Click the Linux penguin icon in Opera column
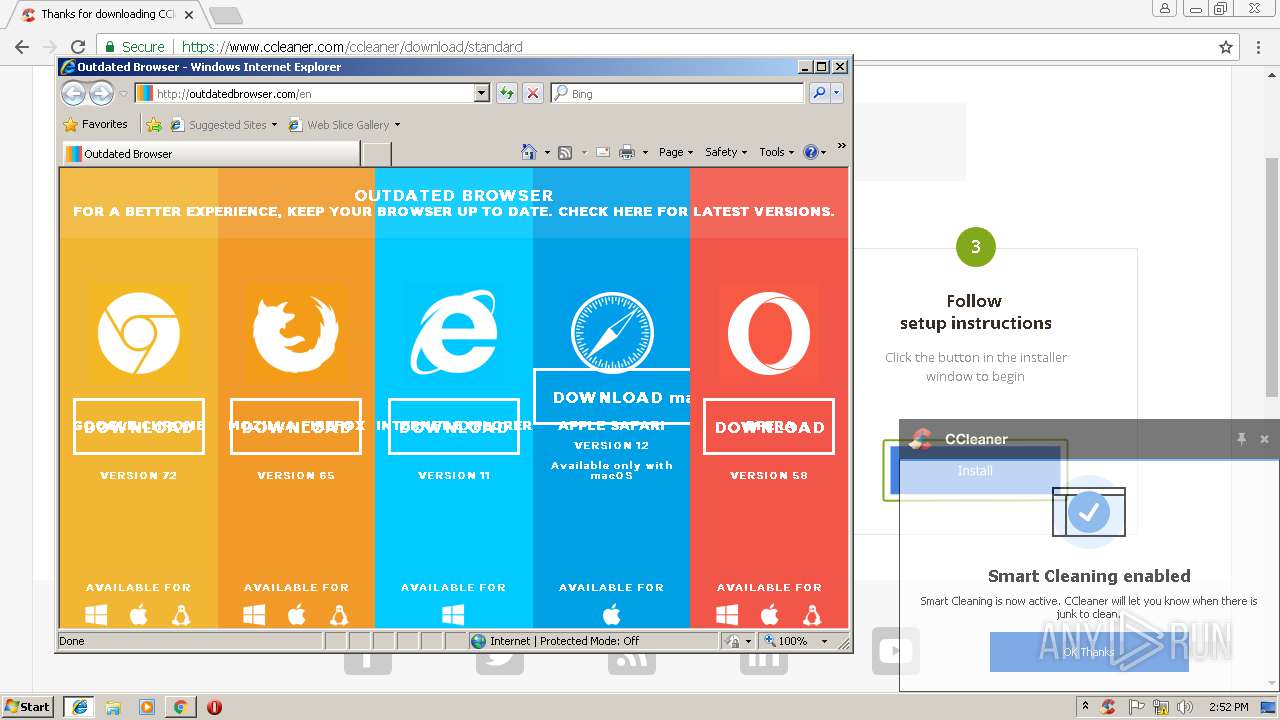The image size is (1280, 720). (x=811, y=615)
